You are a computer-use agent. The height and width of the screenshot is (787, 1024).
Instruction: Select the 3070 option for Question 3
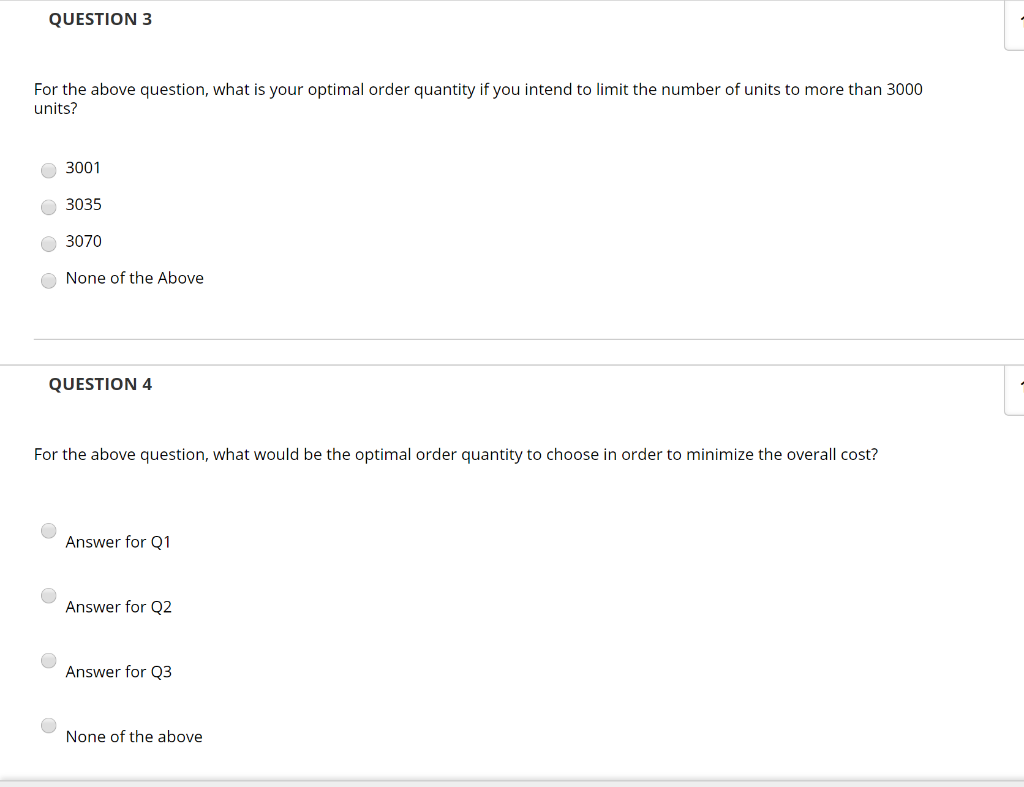pos(48,244)
